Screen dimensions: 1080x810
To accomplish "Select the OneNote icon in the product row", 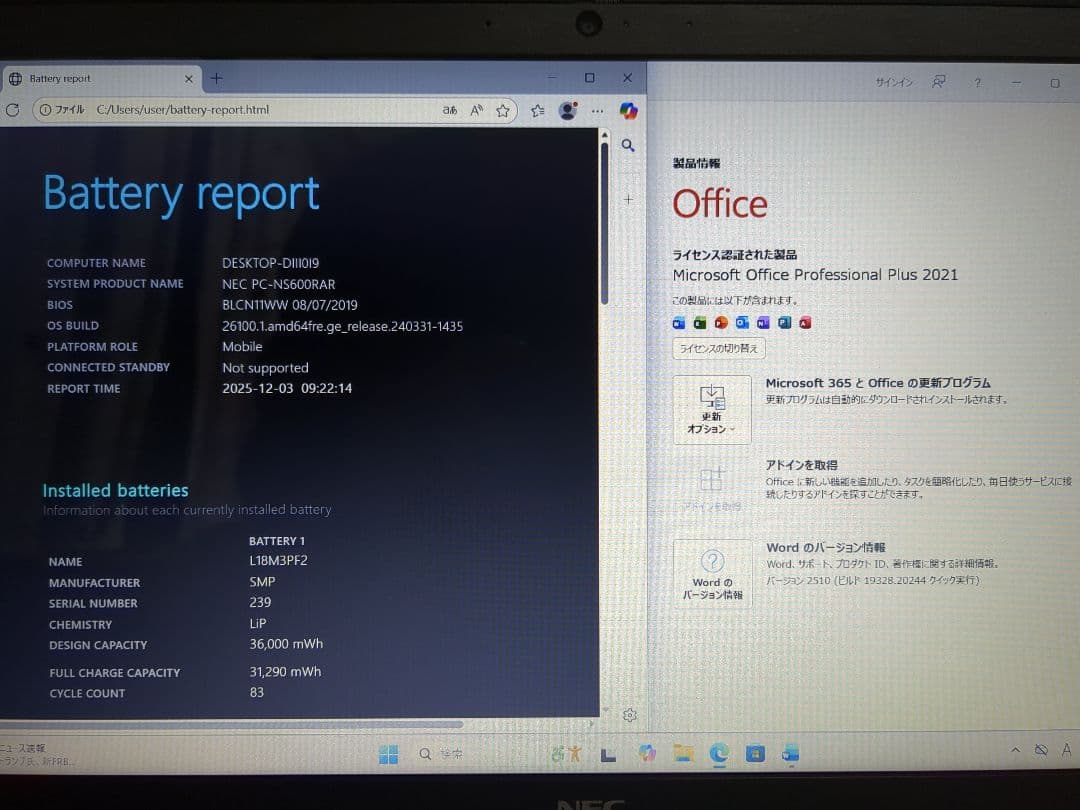I will click(x=762, y=322).
